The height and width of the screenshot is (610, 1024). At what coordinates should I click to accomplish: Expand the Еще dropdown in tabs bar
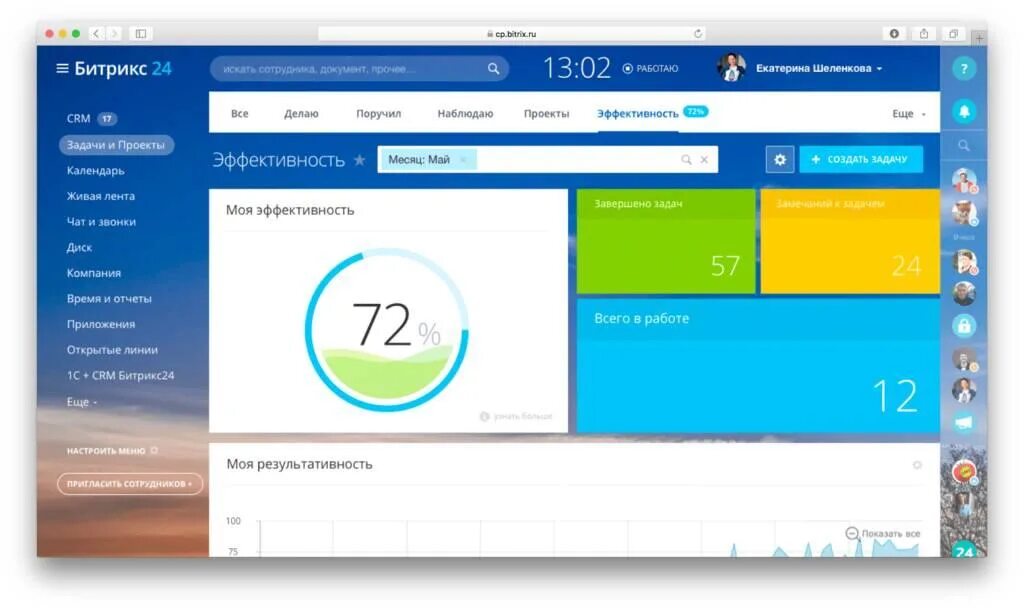908,114
